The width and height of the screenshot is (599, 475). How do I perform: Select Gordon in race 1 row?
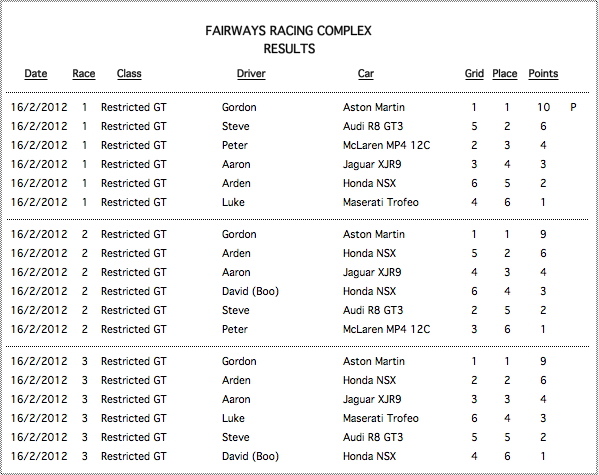click(239, 107)
